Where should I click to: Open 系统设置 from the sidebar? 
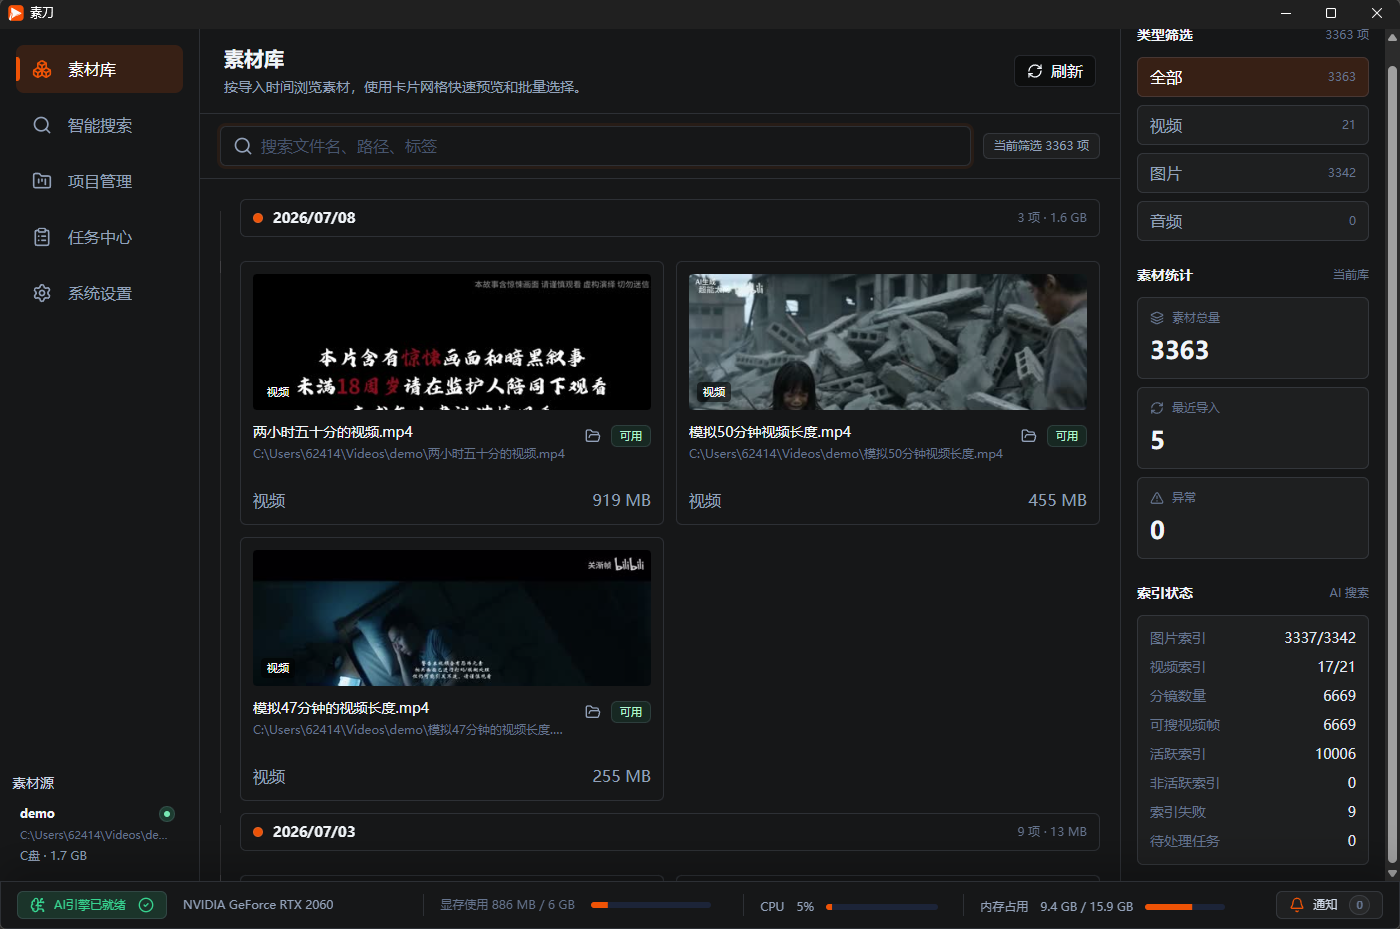click(x=99, y=293)
